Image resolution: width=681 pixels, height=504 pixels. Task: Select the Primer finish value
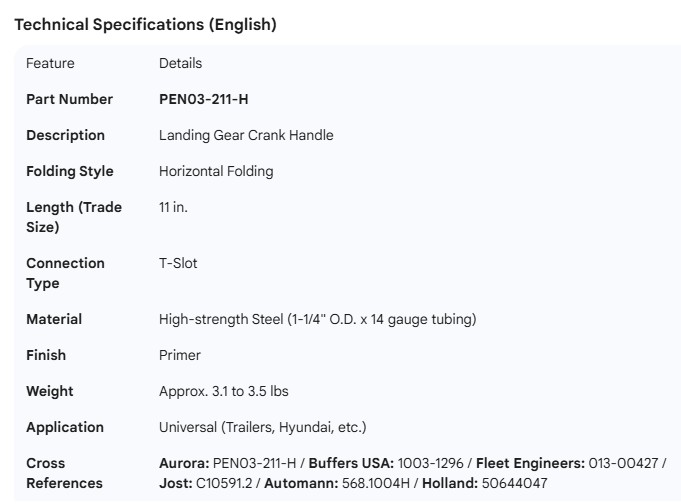pyautogui.click(x=180, y=355)
